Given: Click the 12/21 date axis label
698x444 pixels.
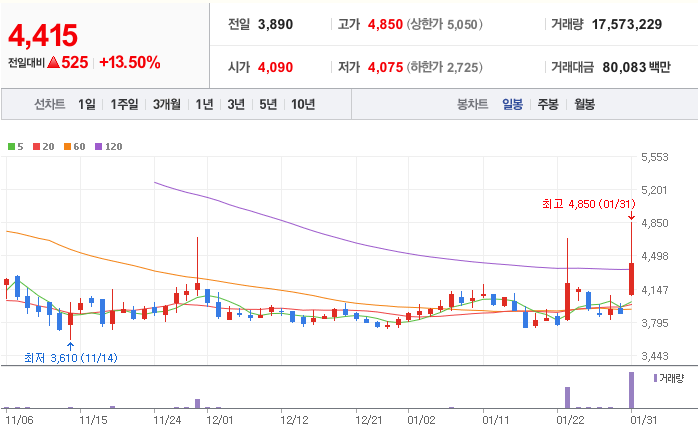Looking at the screenshot, I should (x=369, y=420).
